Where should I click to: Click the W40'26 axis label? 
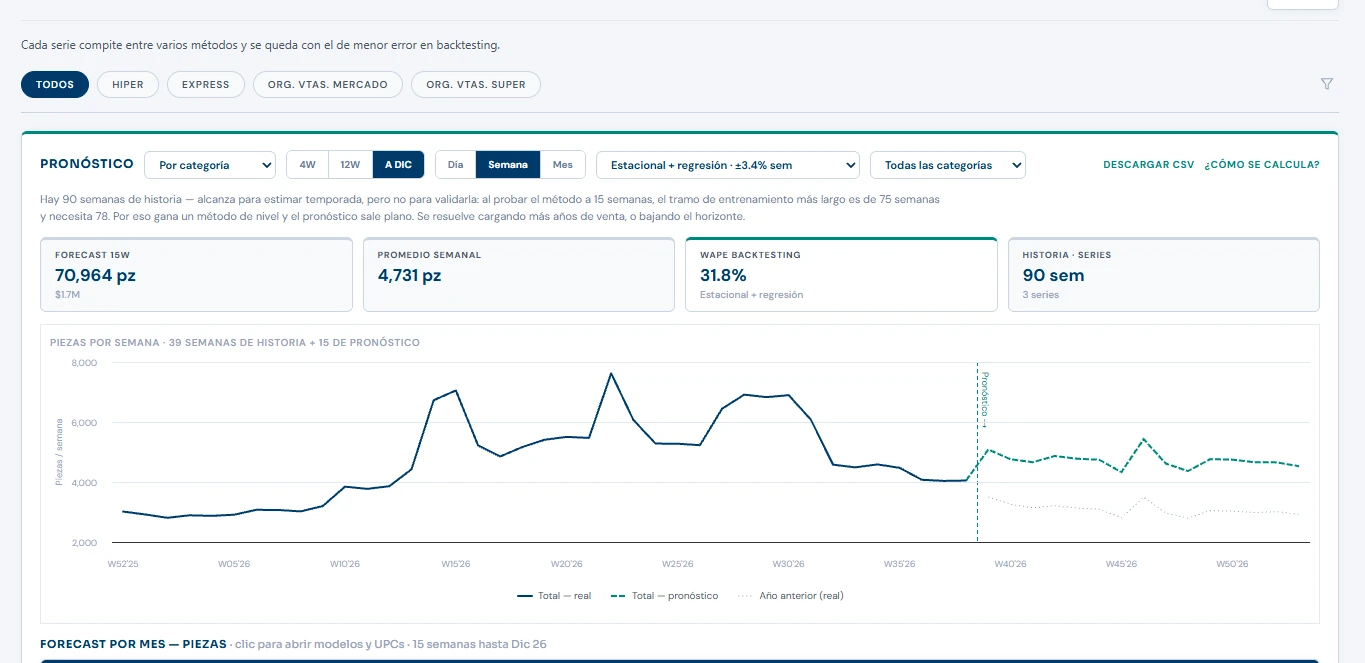tap(1010, 564)
